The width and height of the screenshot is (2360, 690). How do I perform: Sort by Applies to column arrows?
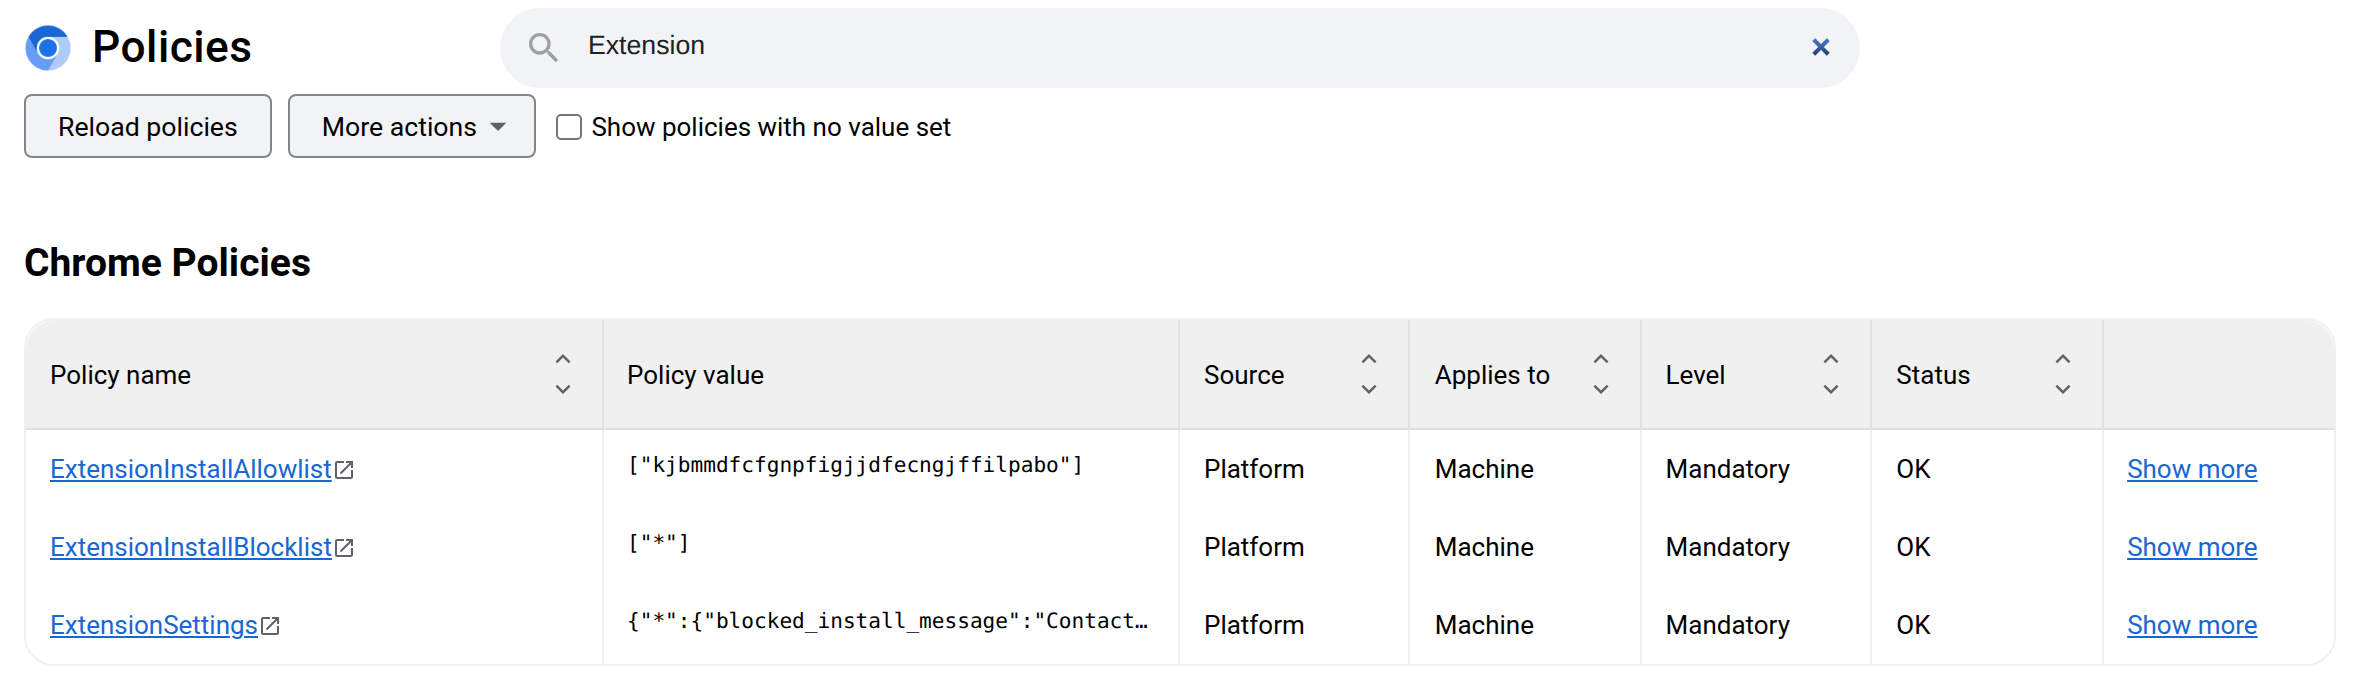pos(1601,375)
